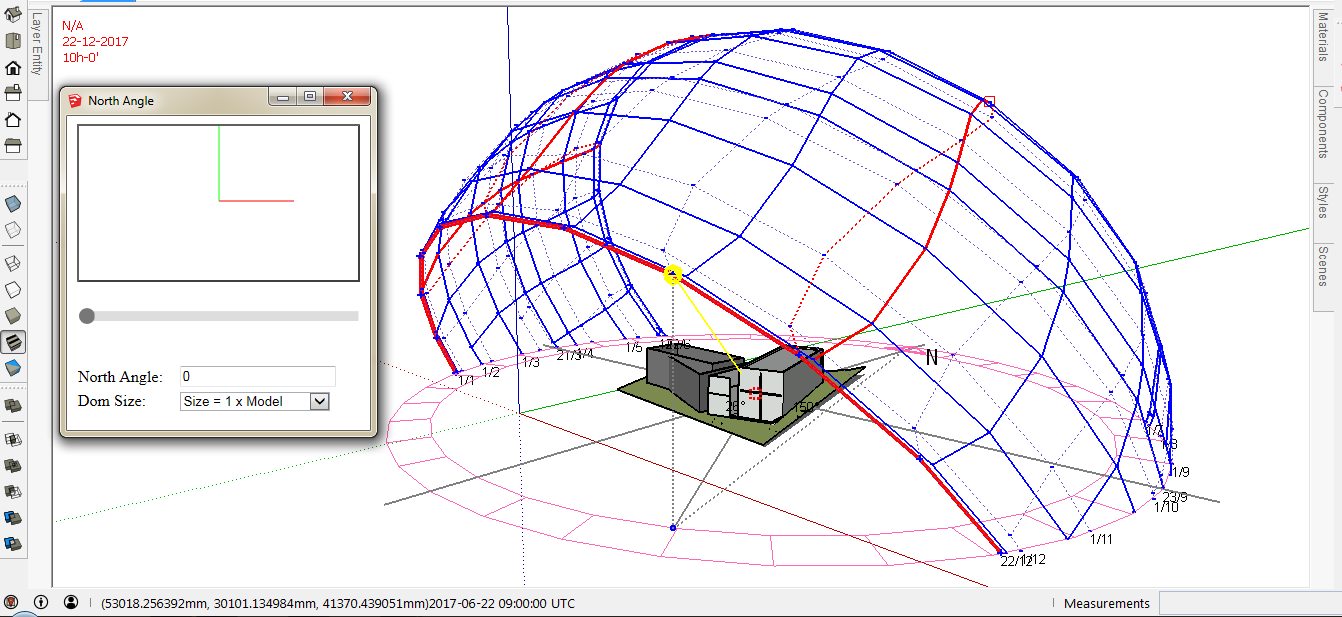Screen dimensions: 1342x617
Task: Expand the Components tray tab
Action: tap(1323, 123)
